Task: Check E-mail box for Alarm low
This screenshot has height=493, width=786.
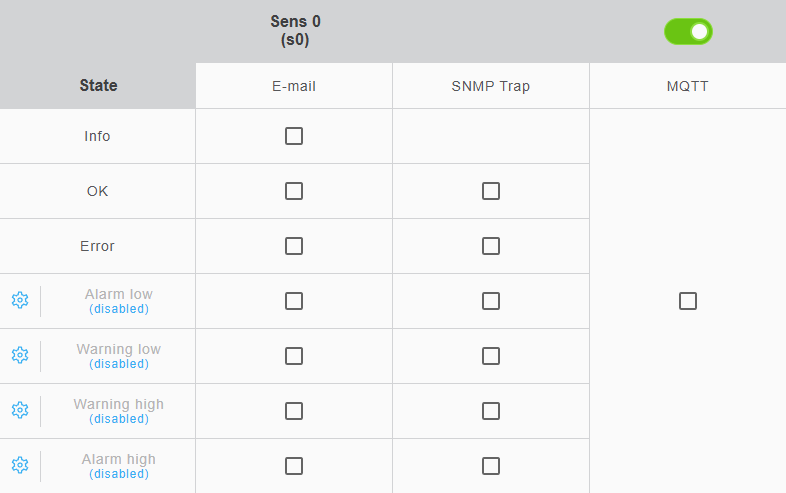Action: pos(294,301)
